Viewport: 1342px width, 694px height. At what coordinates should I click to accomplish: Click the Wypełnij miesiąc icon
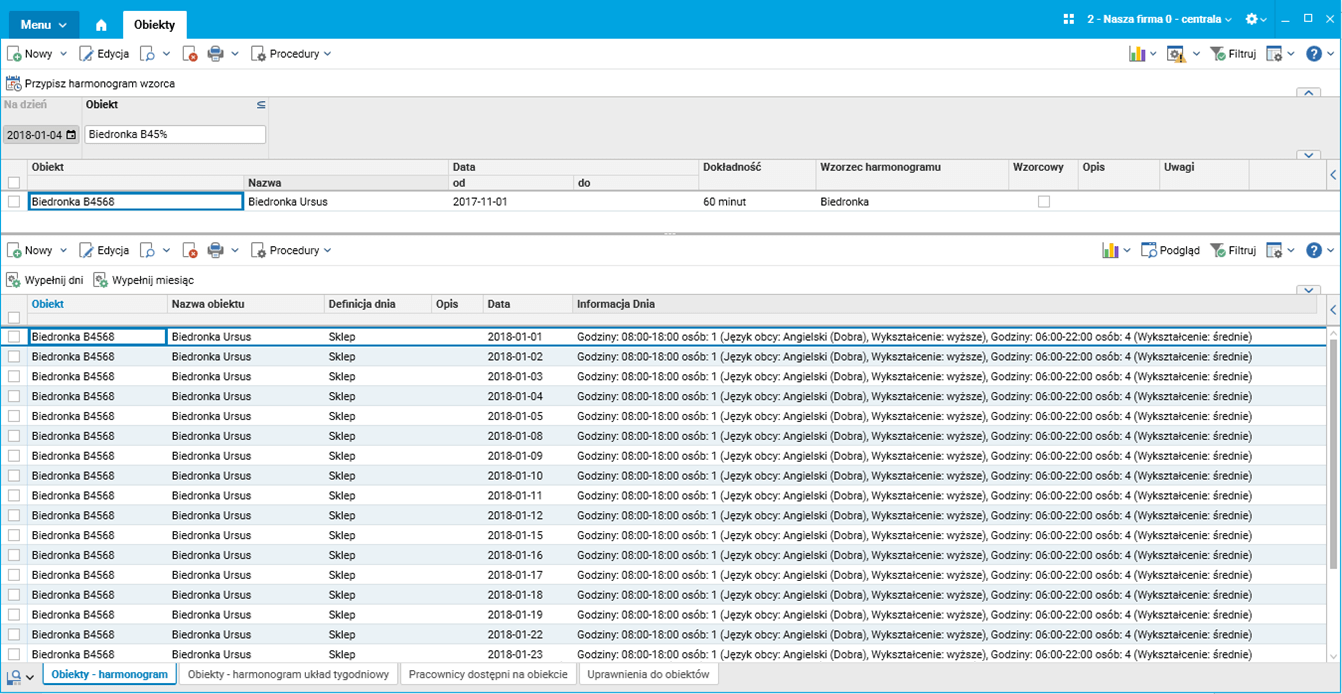[101, 280]
